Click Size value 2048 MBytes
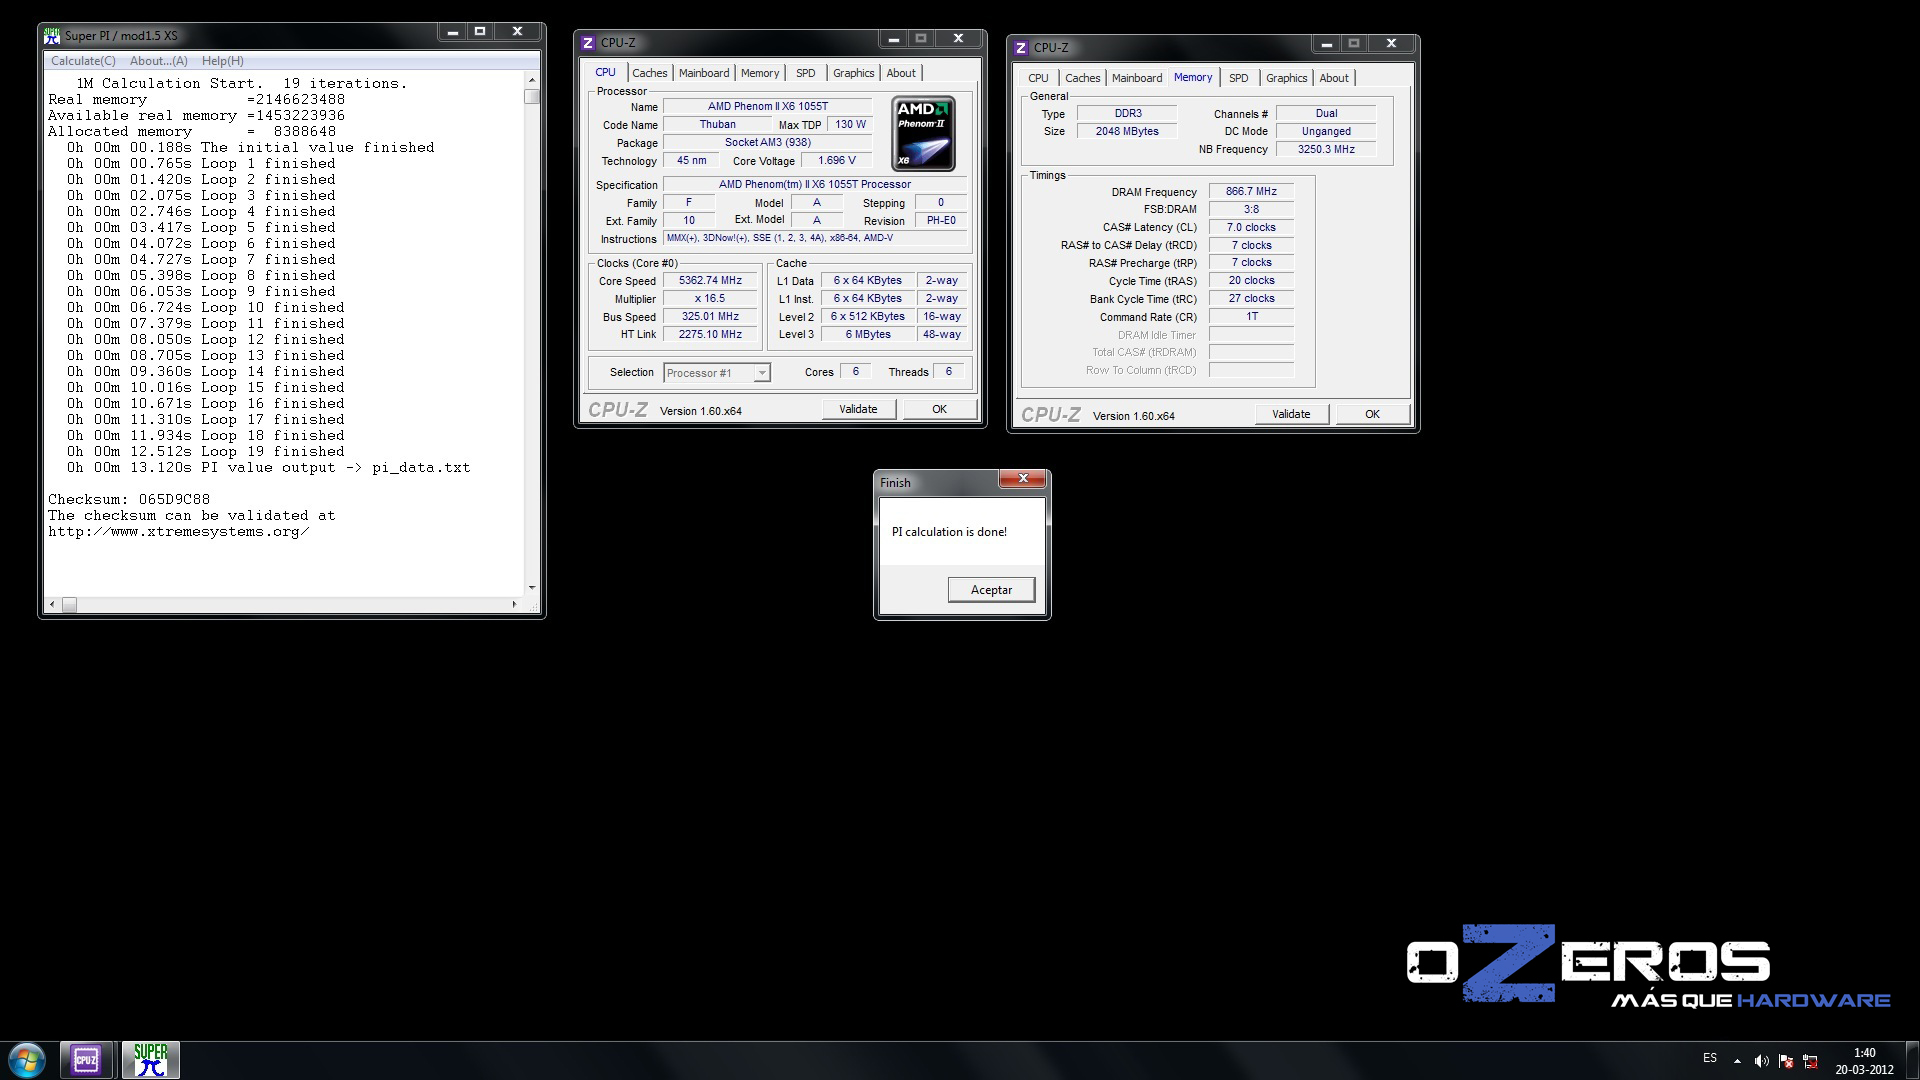Viewport: 1920px width, 1080px height. tap(1126, 132)
